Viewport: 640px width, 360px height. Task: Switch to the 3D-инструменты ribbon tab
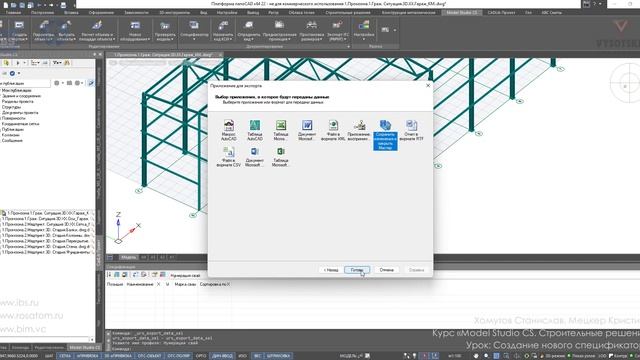pos(174,13)
